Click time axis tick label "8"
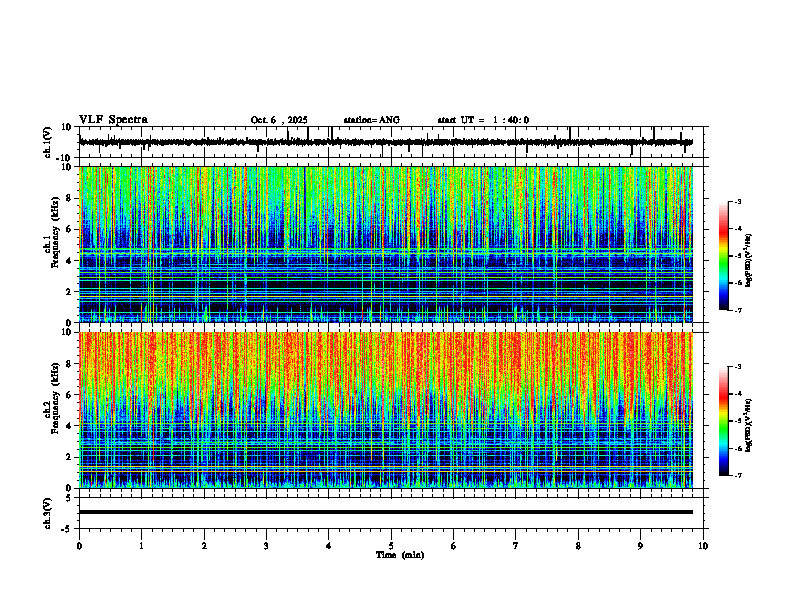This screenshot has width=792, height=612. [x=578, y=546]
